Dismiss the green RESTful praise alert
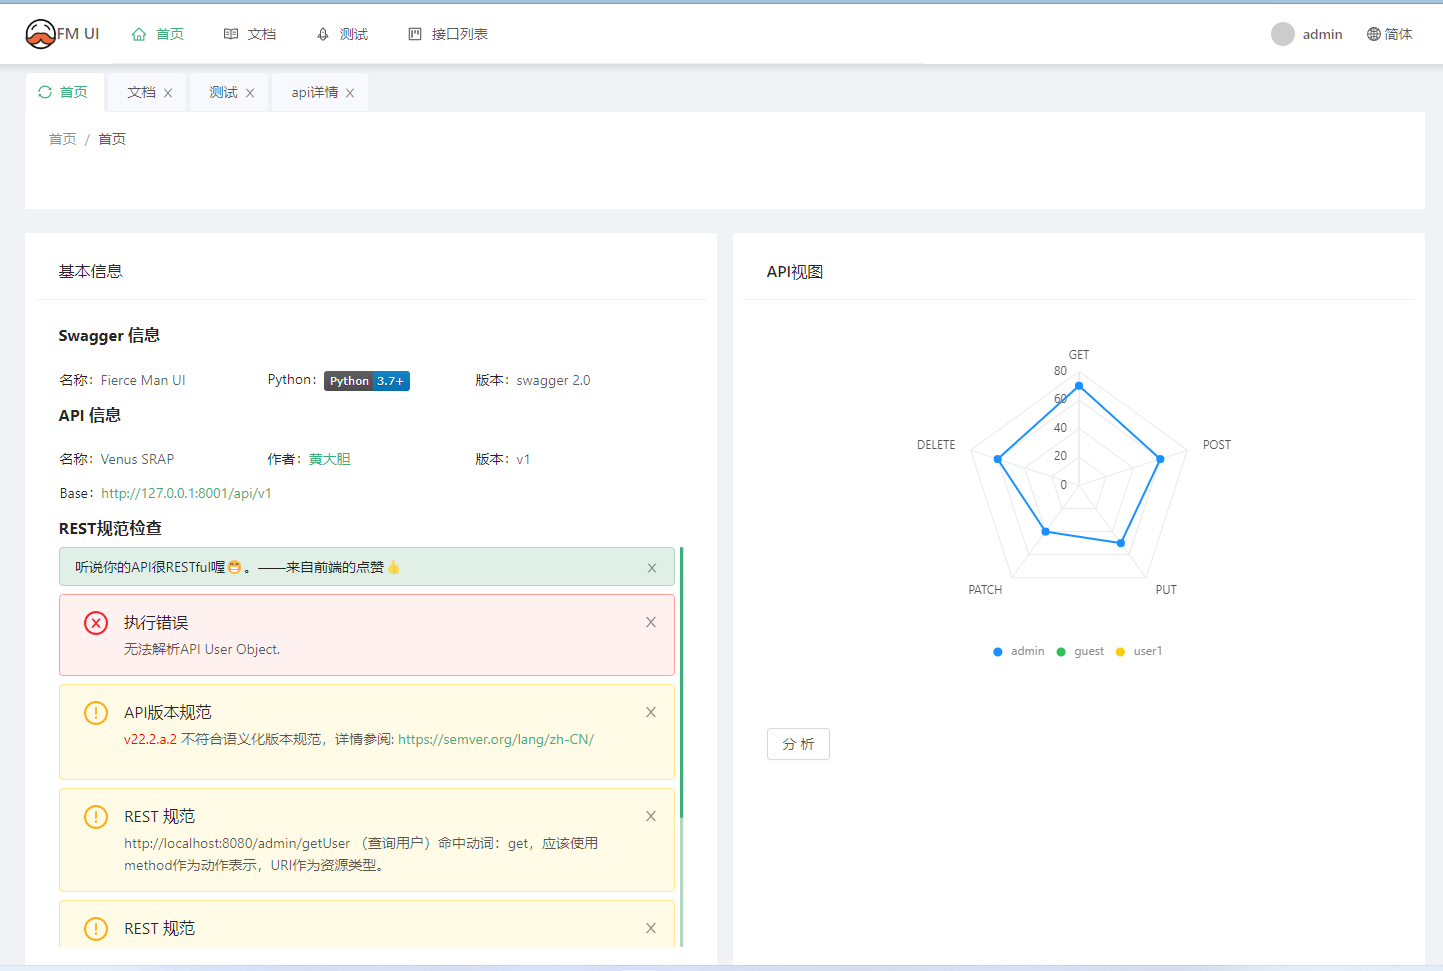 point(652,568)
